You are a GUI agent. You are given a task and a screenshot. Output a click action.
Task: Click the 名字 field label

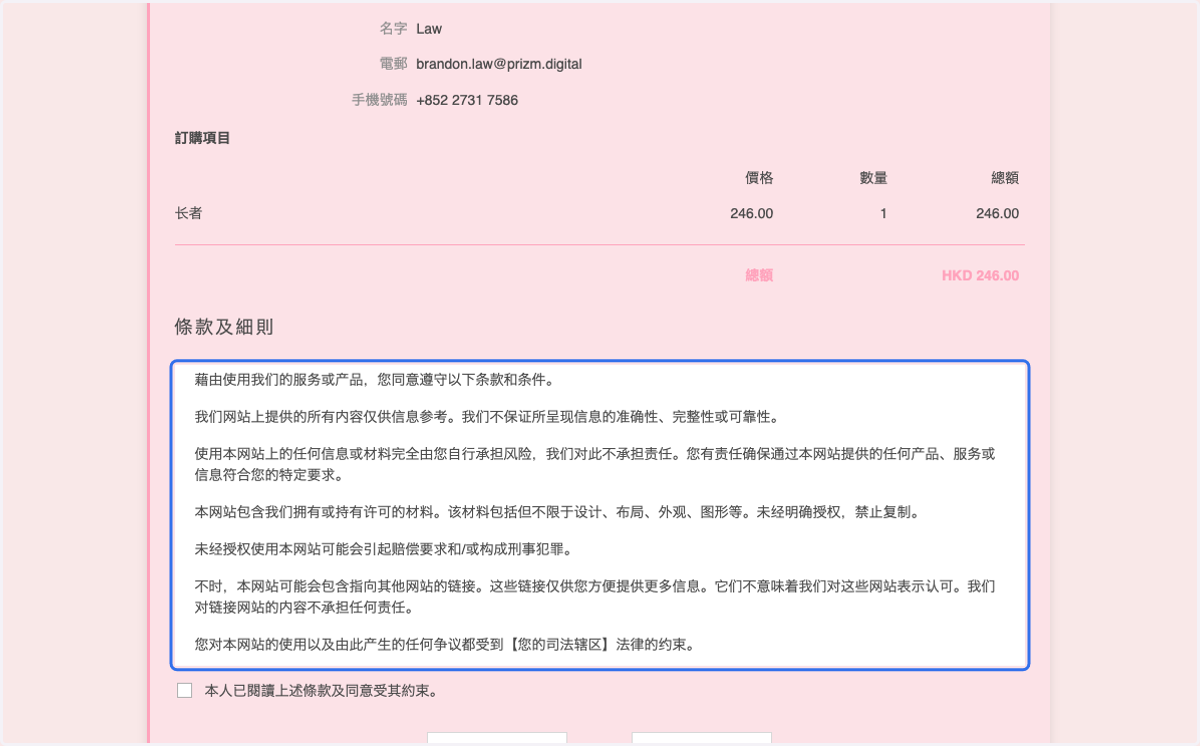(x=393, y=29)
